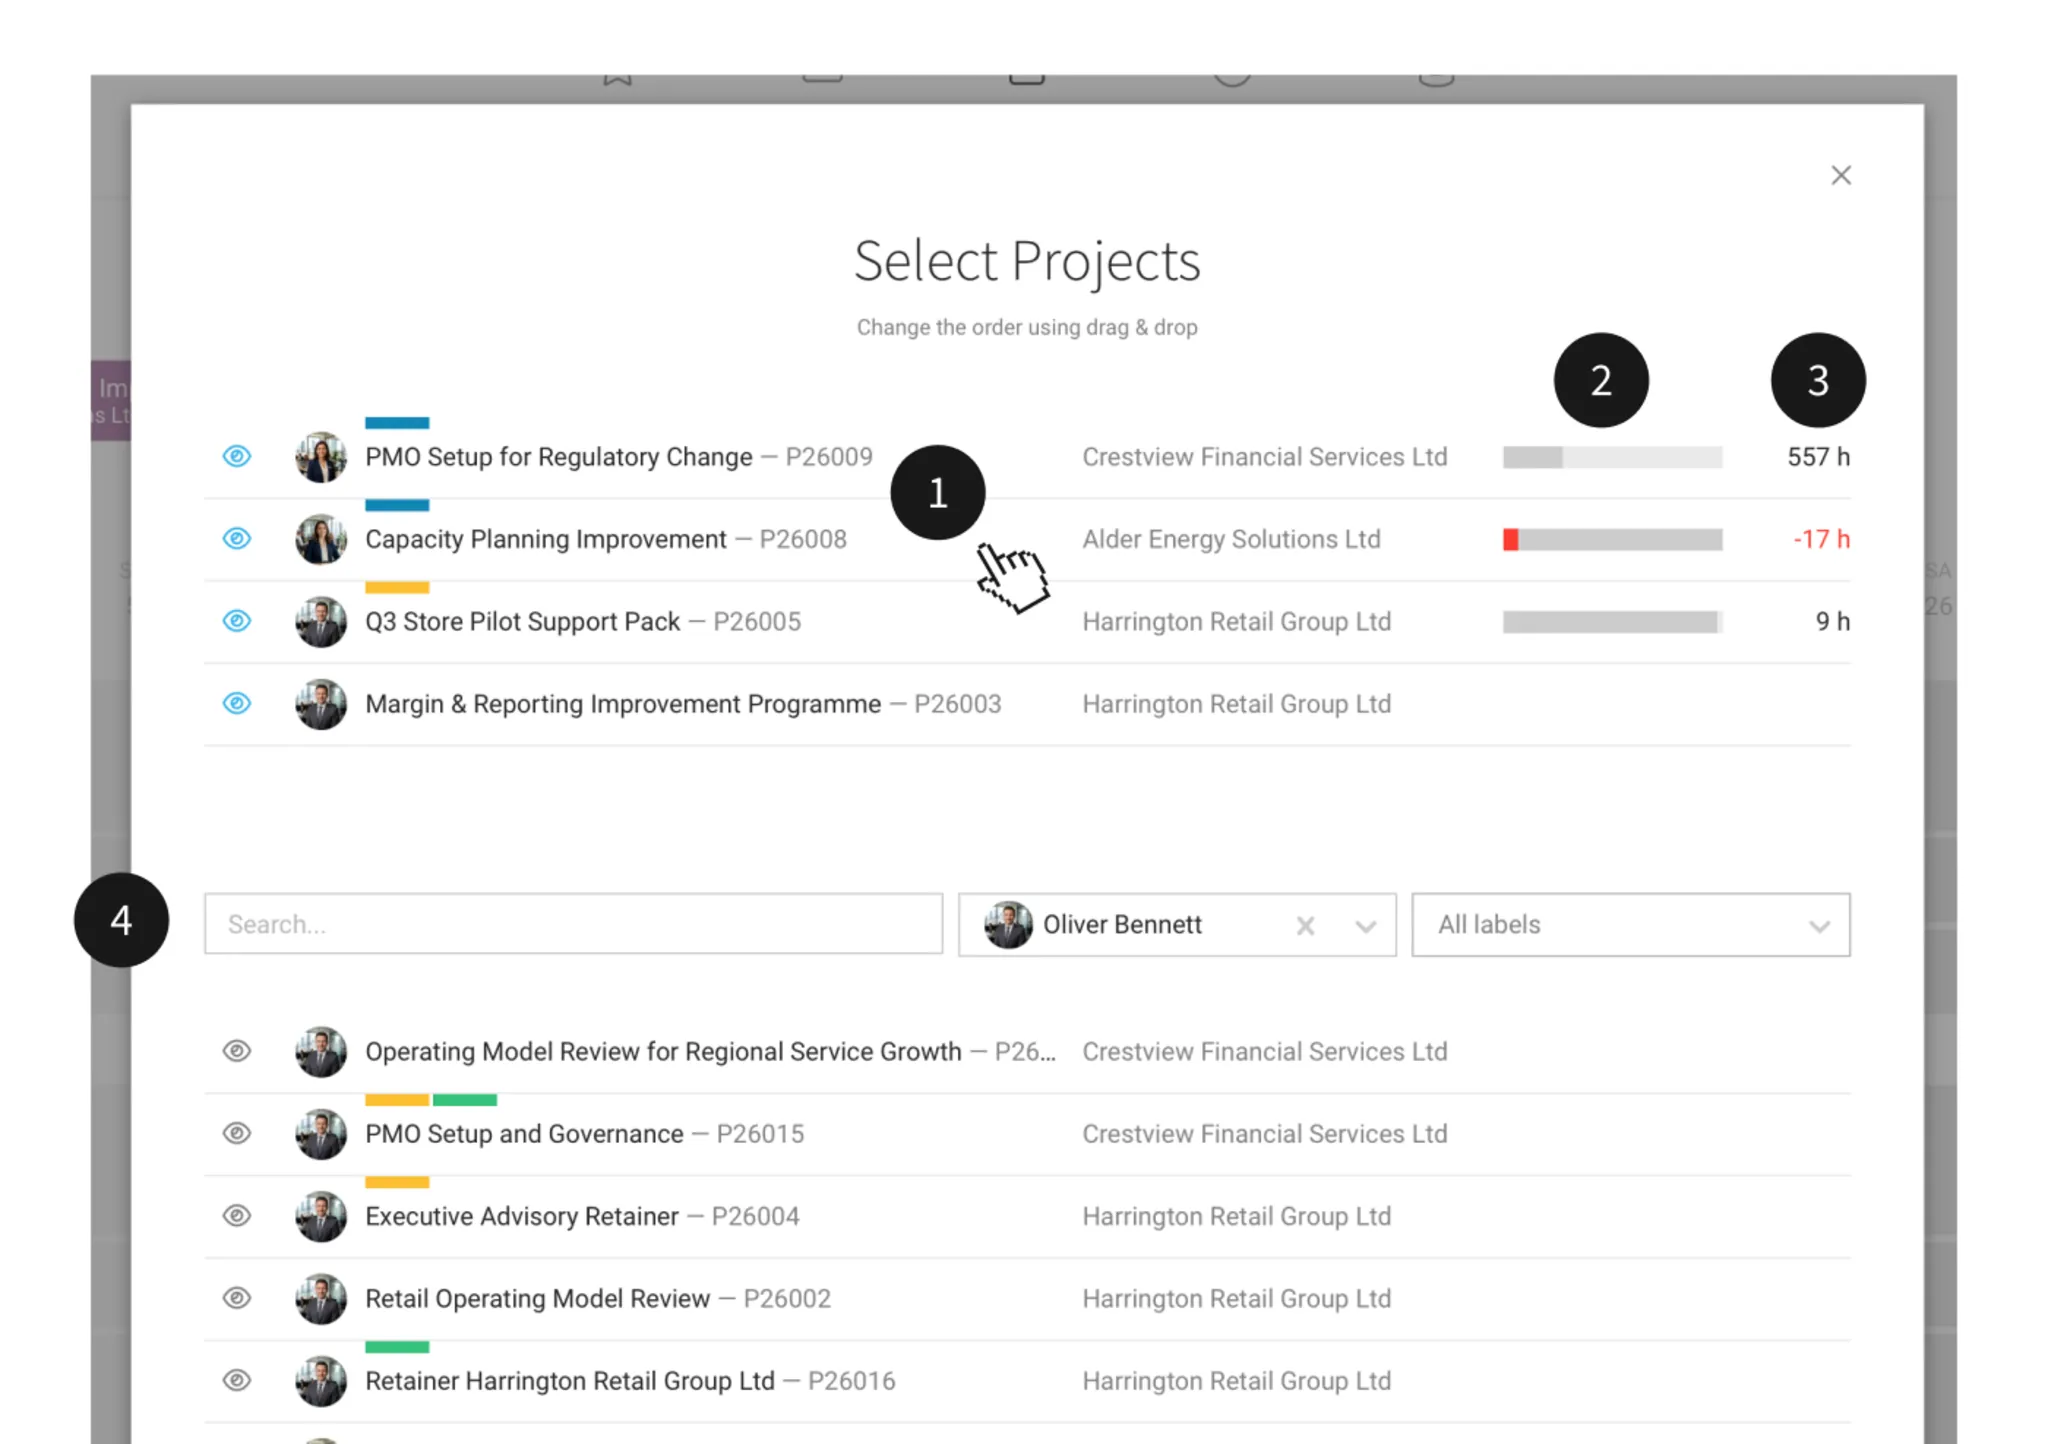Click avatar beside Q3 Store Pilot Support Pack

point(321,621)
